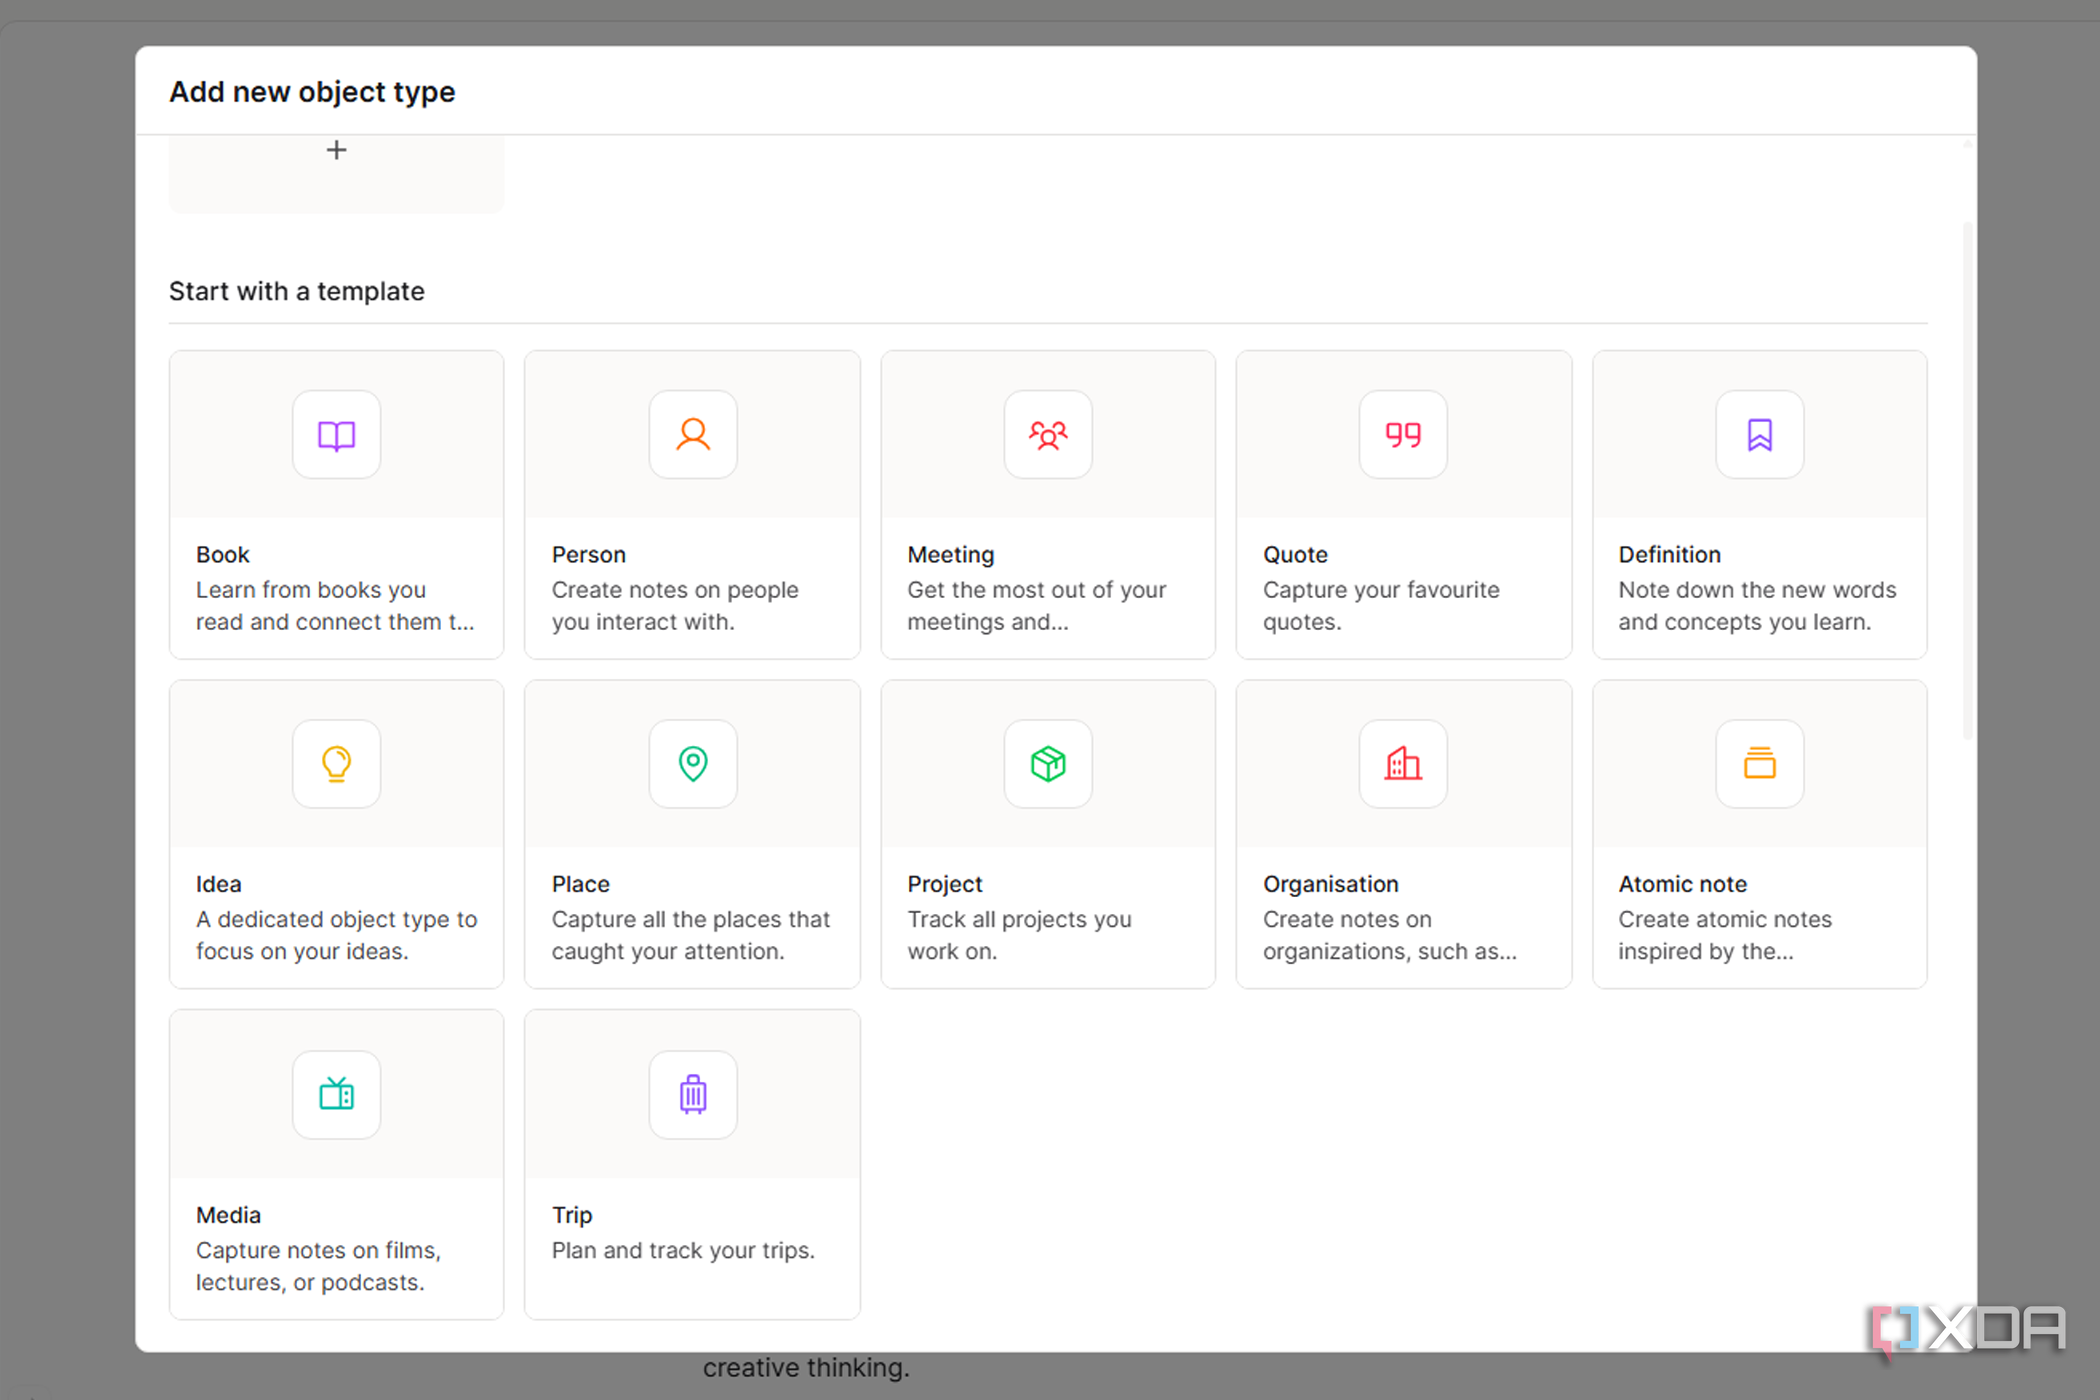Click the Organisation template title

point(1330,884)
